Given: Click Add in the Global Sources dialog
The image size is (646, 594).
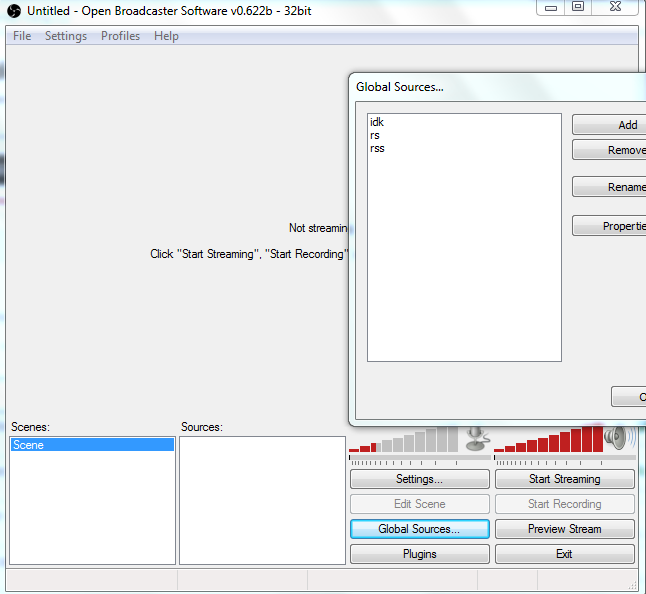Looking at the screenshot, I should 609,125.
